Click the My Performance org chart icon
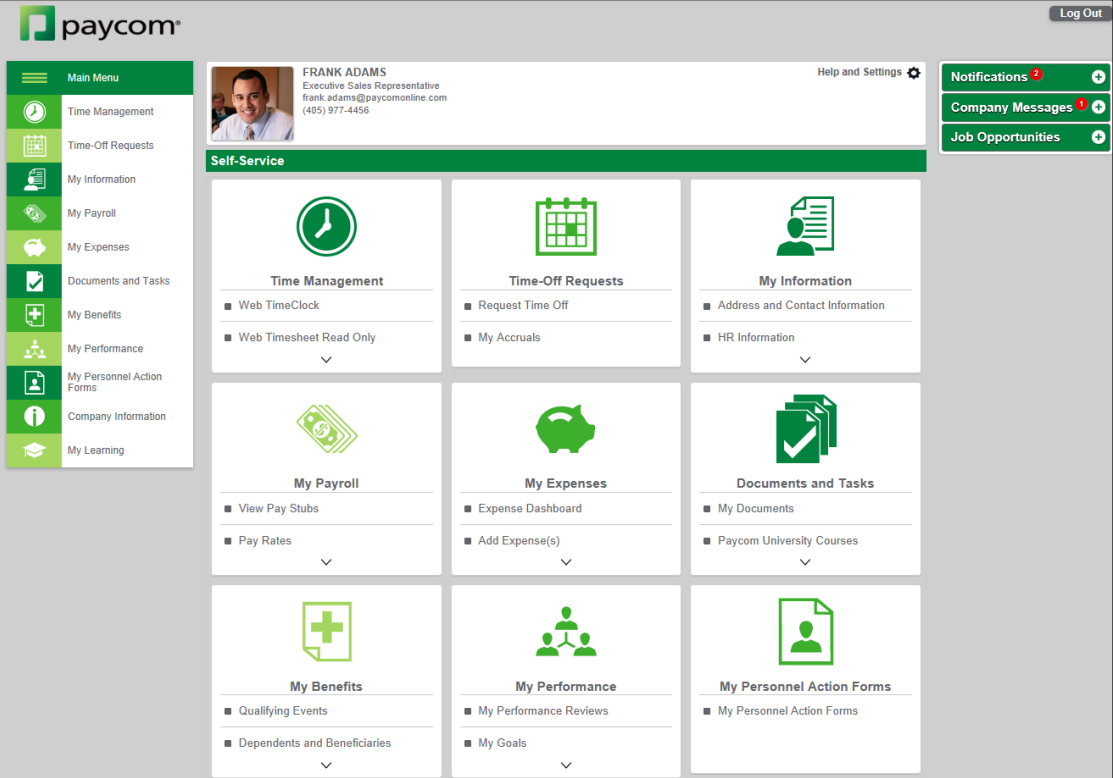Screen dimensions: 1113x778 point(566,632)
